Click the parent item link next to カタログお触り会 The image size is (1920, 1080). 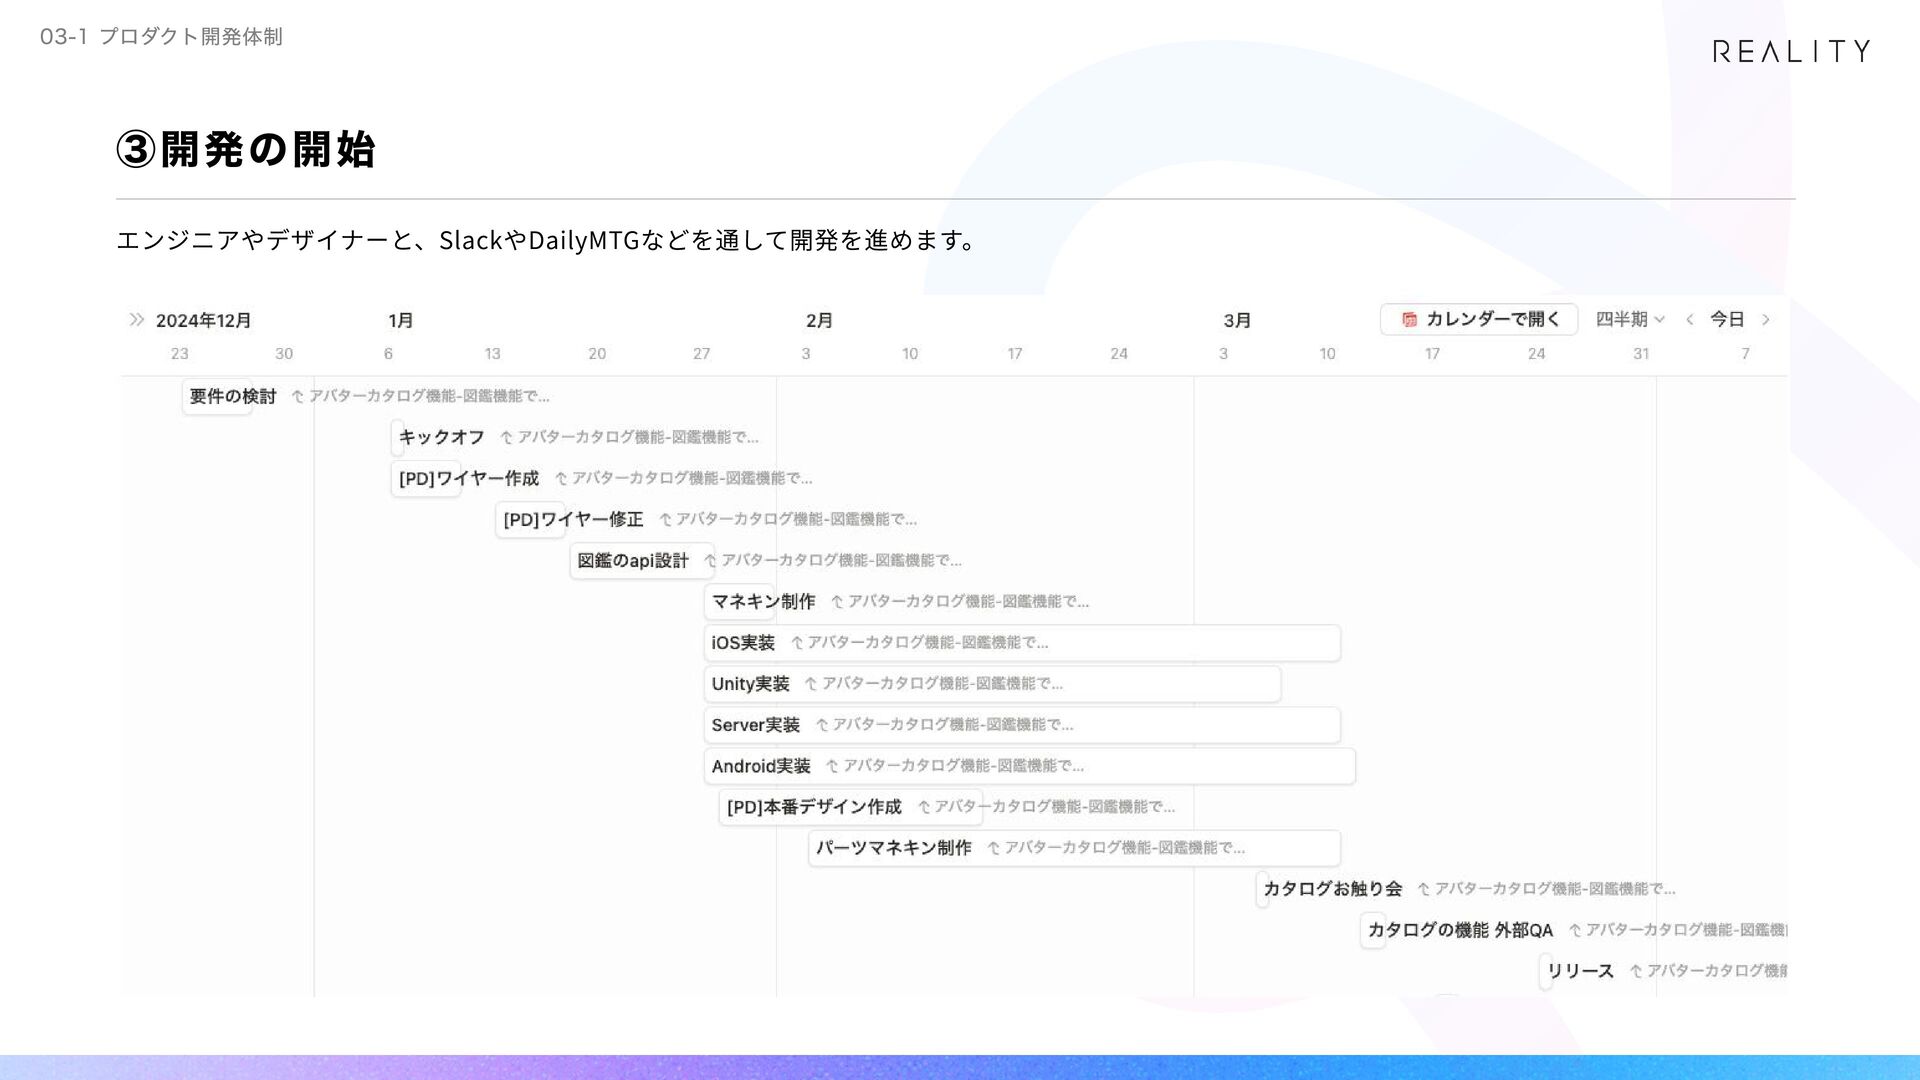1550,889
